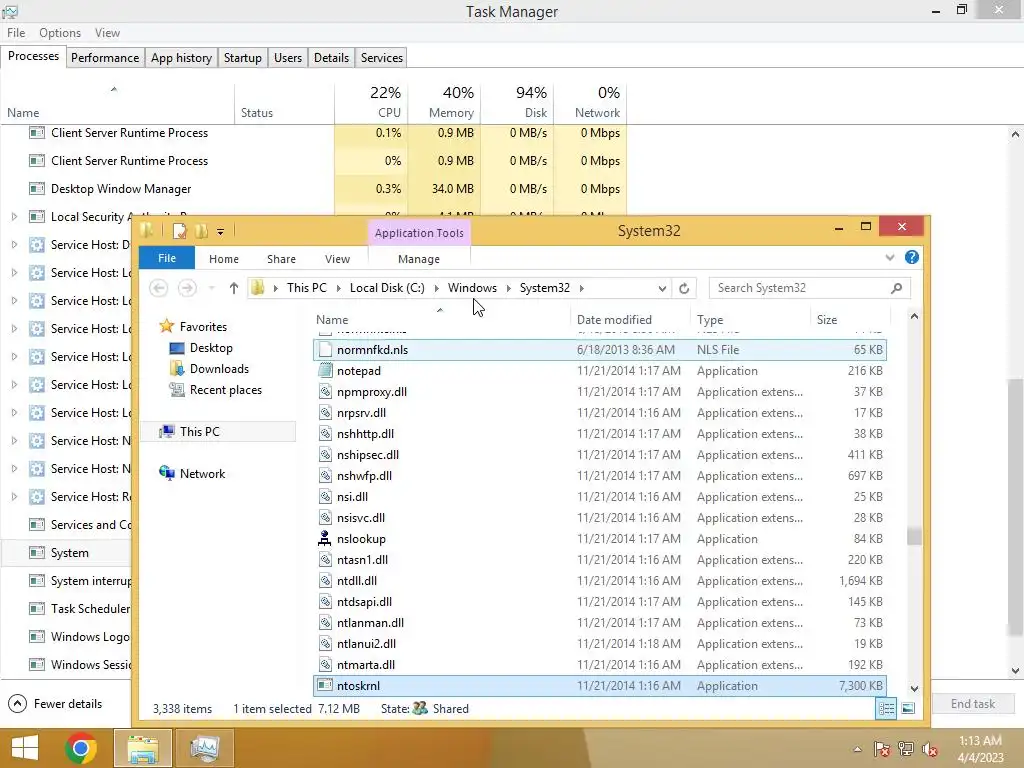Switch to large icons view in status bar
The height and width of the screenshot is (768, 1024).
point(908,709)
